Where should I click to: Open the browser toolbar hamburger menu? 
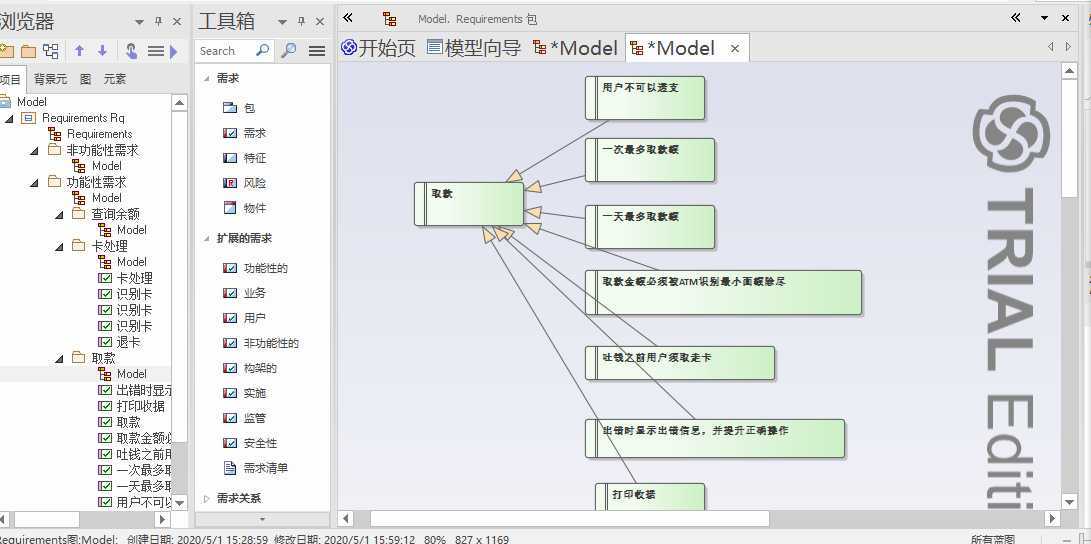(x=156, y=51)
